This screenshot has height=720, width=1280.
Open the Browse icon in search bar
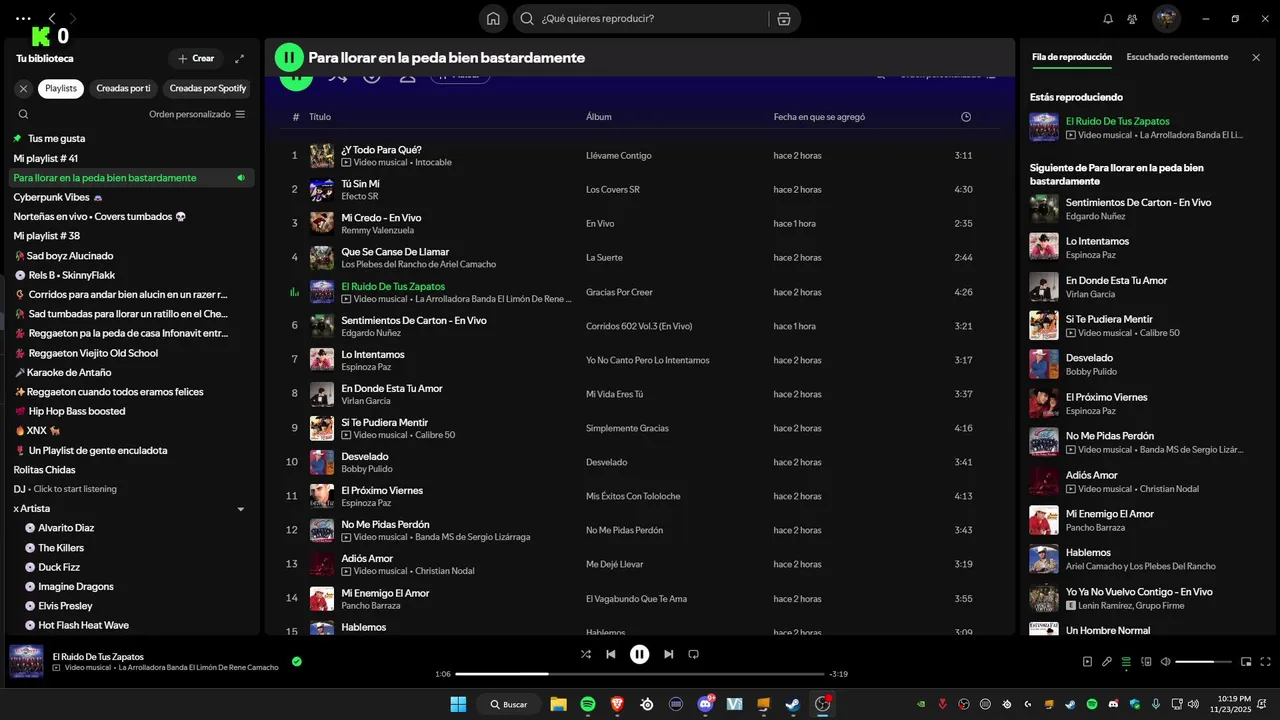coord(784,18)
